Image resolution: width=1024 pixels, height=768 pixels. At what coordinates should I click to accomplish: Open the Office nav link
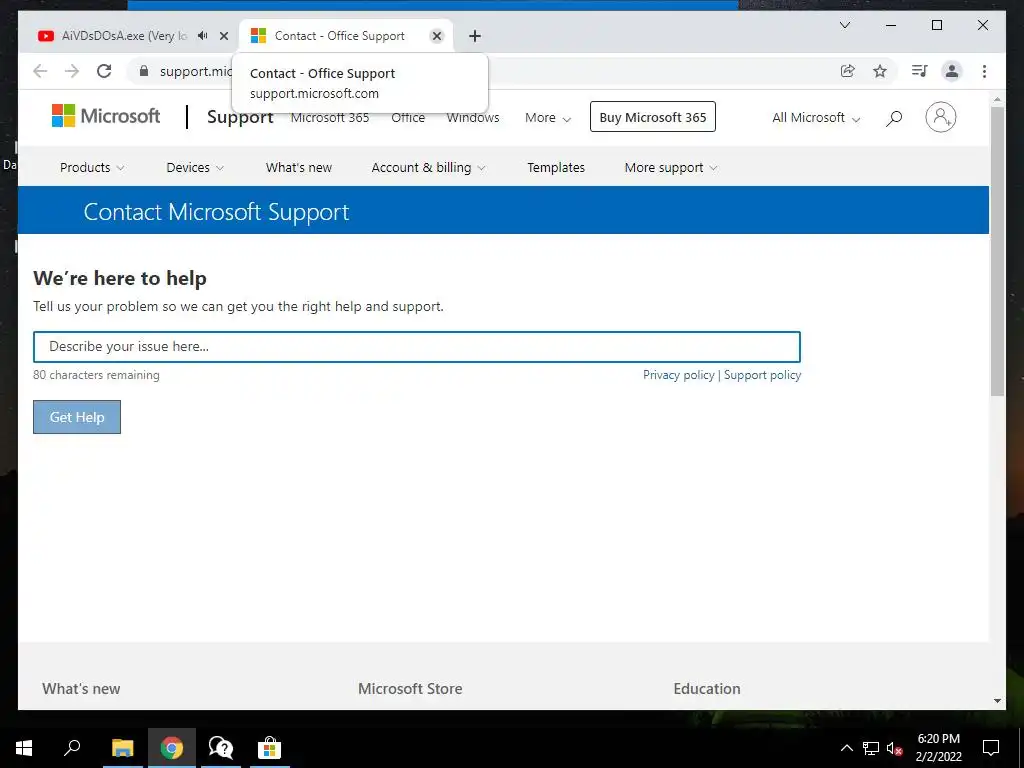(408, 118)
